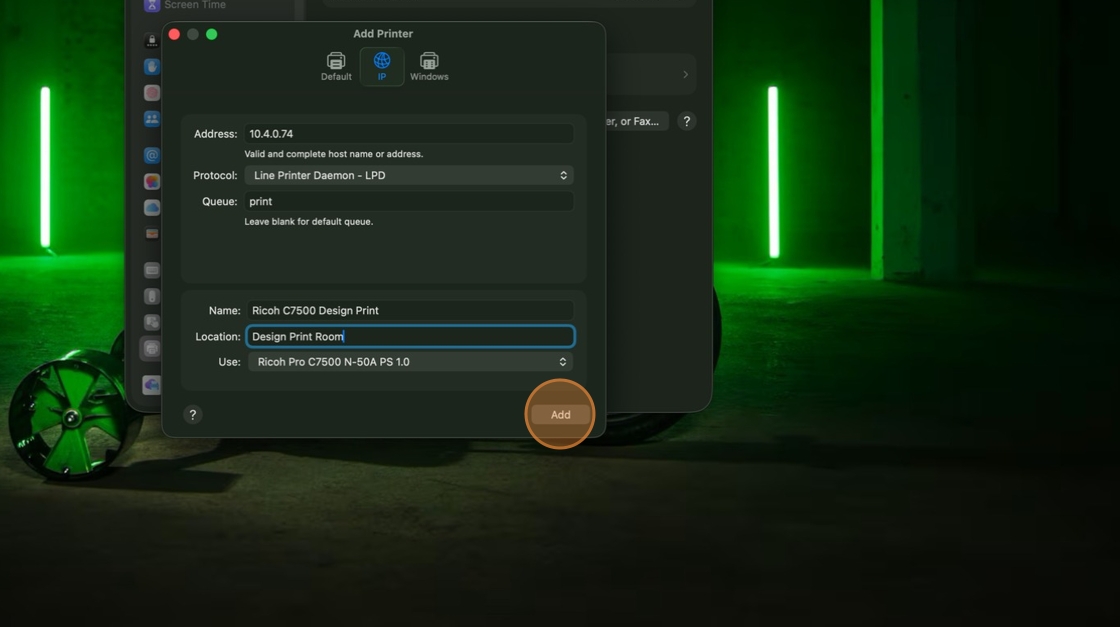Open the Use driver dropdown
Image resolution: width=1120 pixels, height=627 pixels.
pos(410,362)
